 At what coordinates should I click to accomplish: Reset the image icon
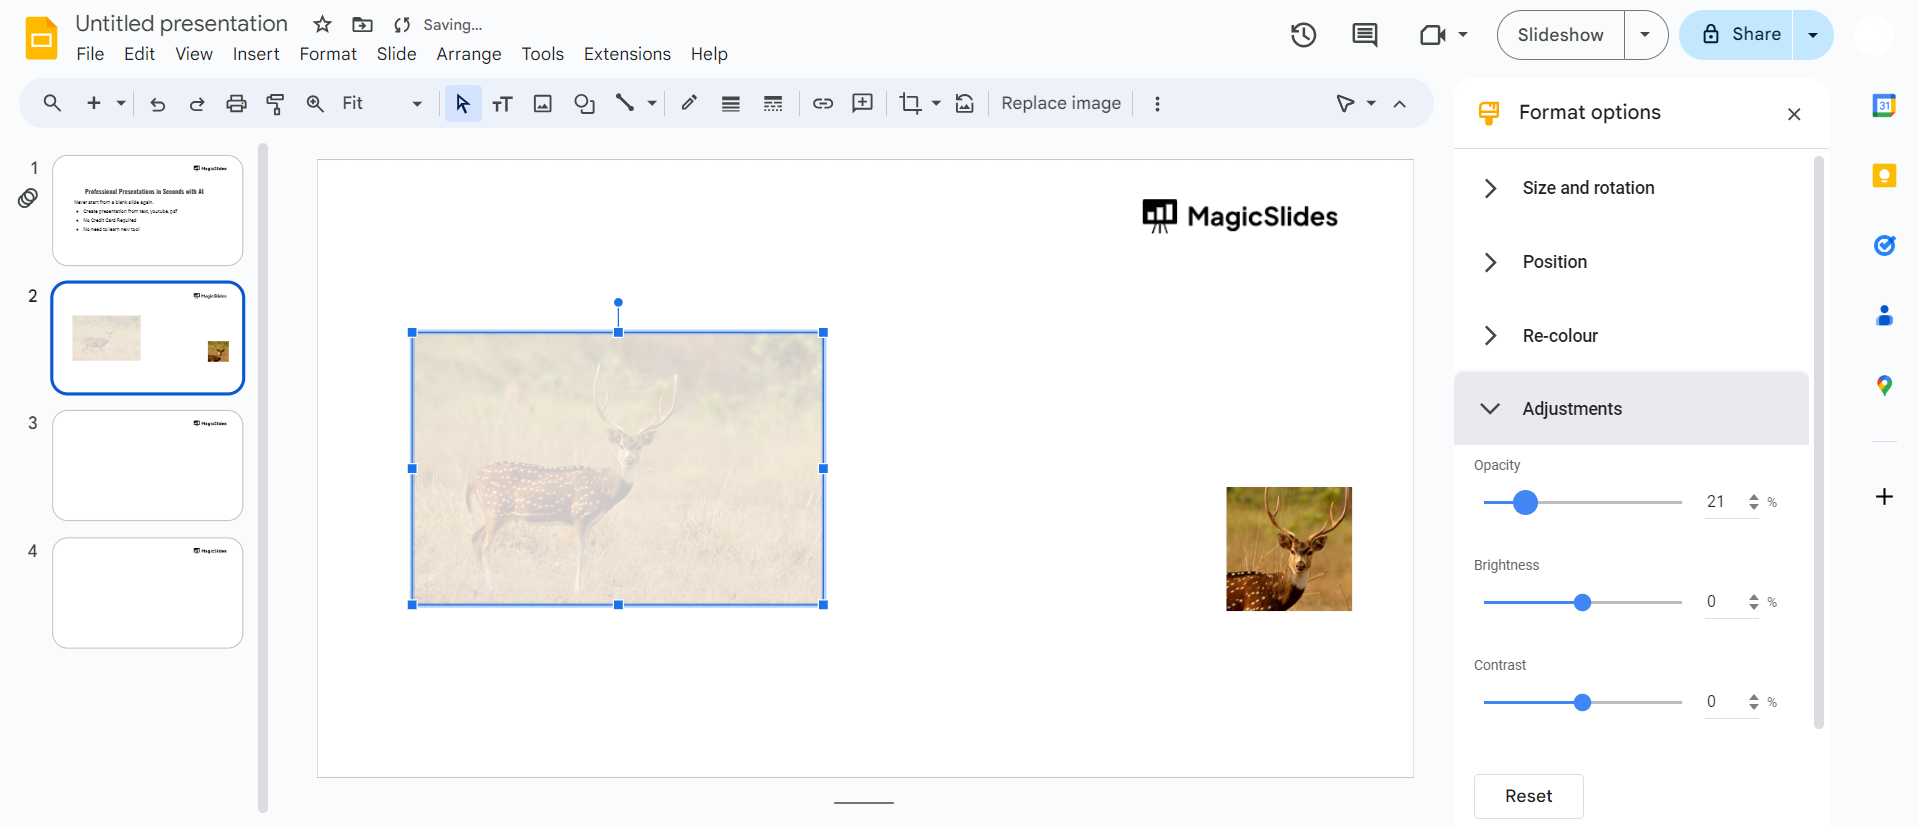[x=965, y=103]
